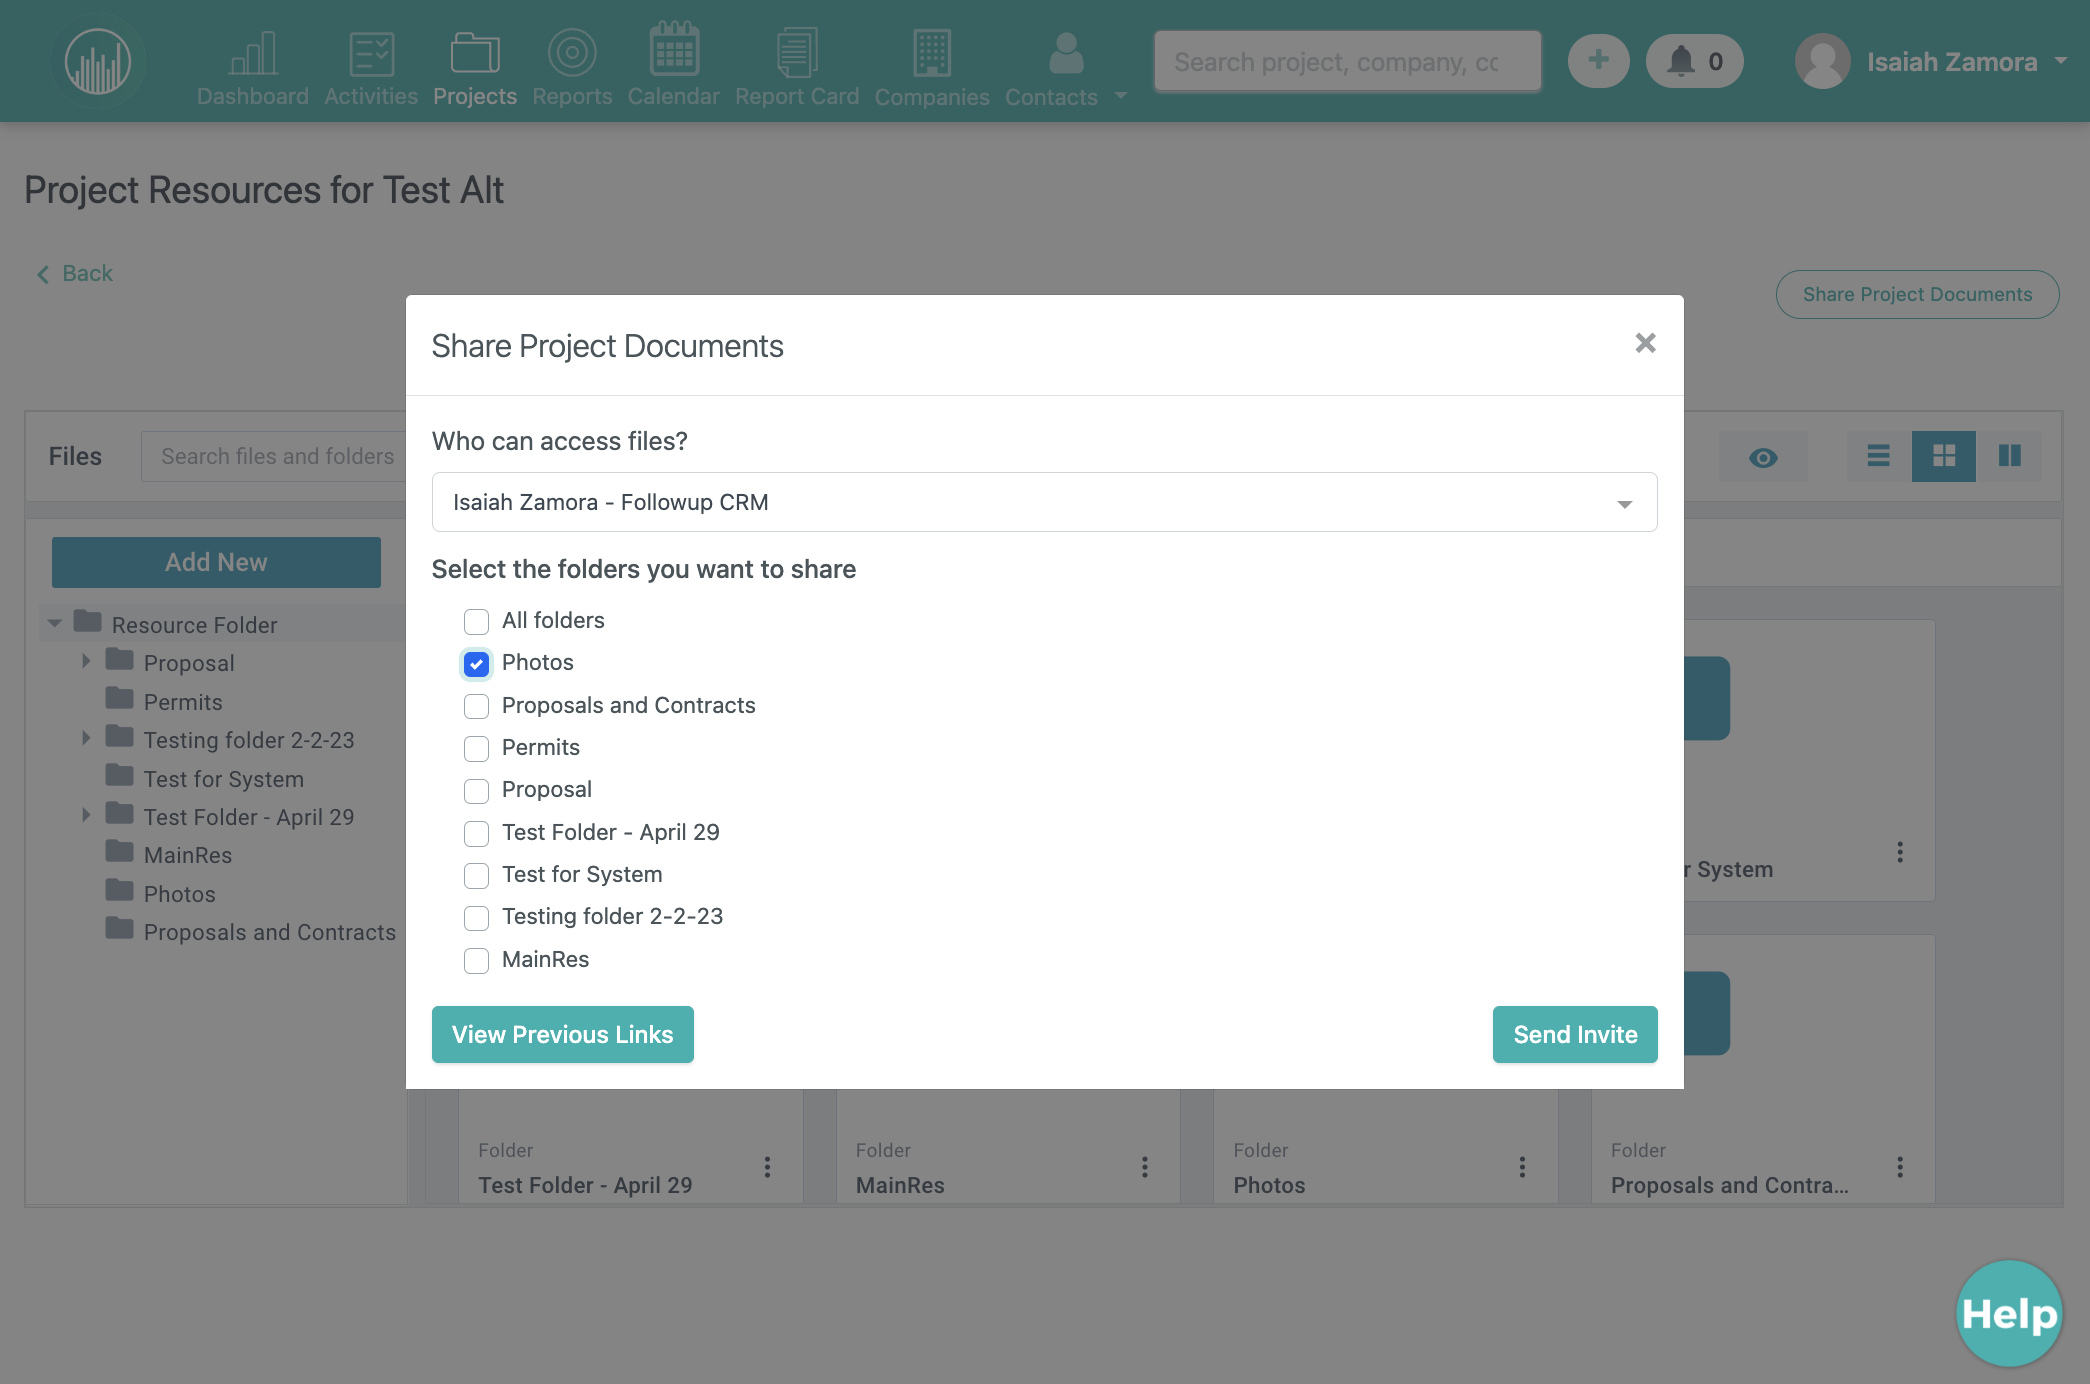This screenshot has height=1384, width=2090.
Task: Click the top search project field
Action: pyautogui.click(x=1347, y=62)
